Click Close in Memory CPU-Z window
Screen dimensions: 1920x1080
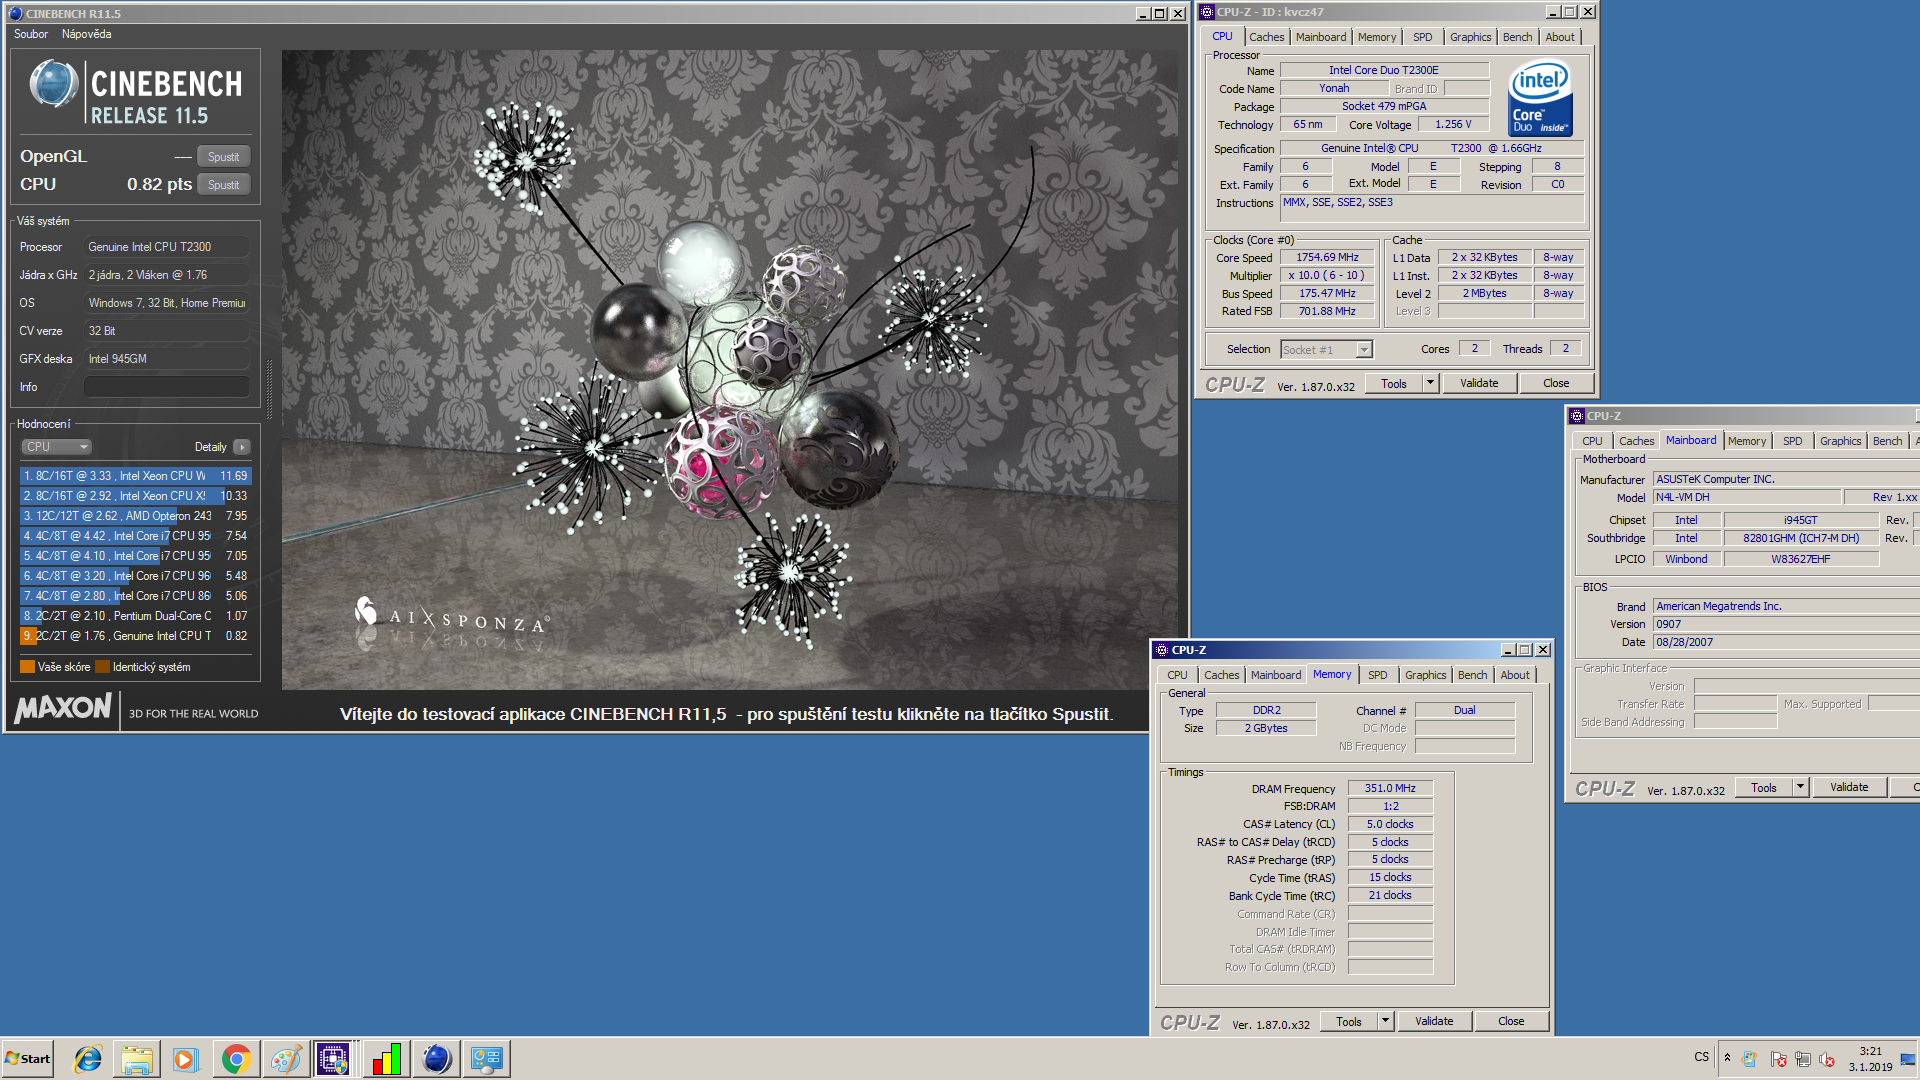[1511, 1021]
